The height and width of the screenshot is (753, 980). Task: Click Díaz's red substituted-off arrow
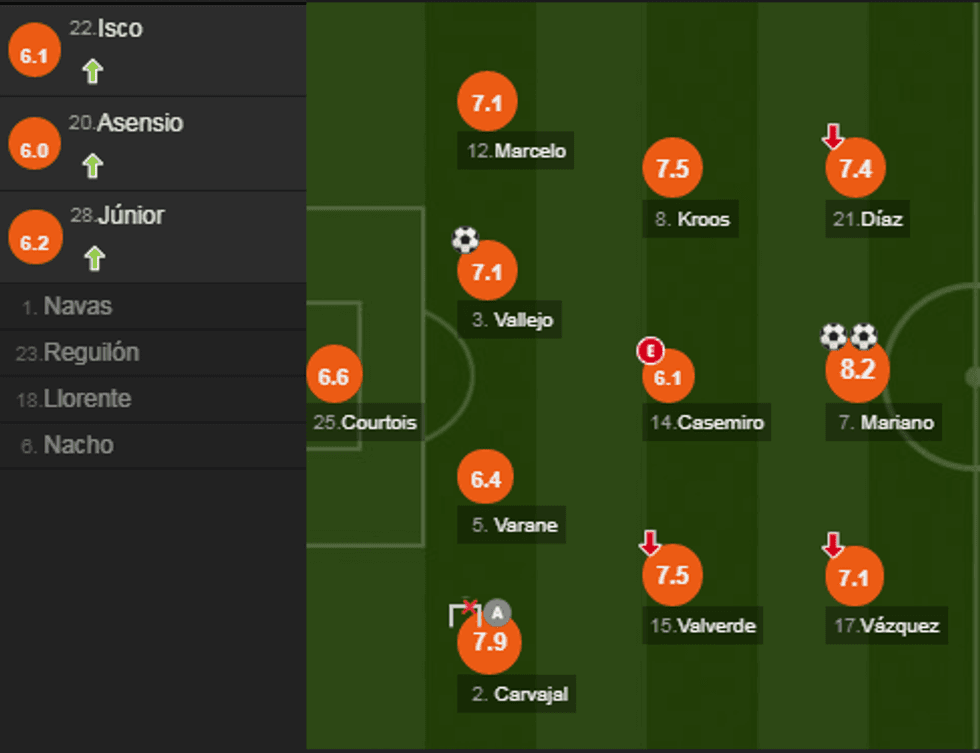coord(832,136)
